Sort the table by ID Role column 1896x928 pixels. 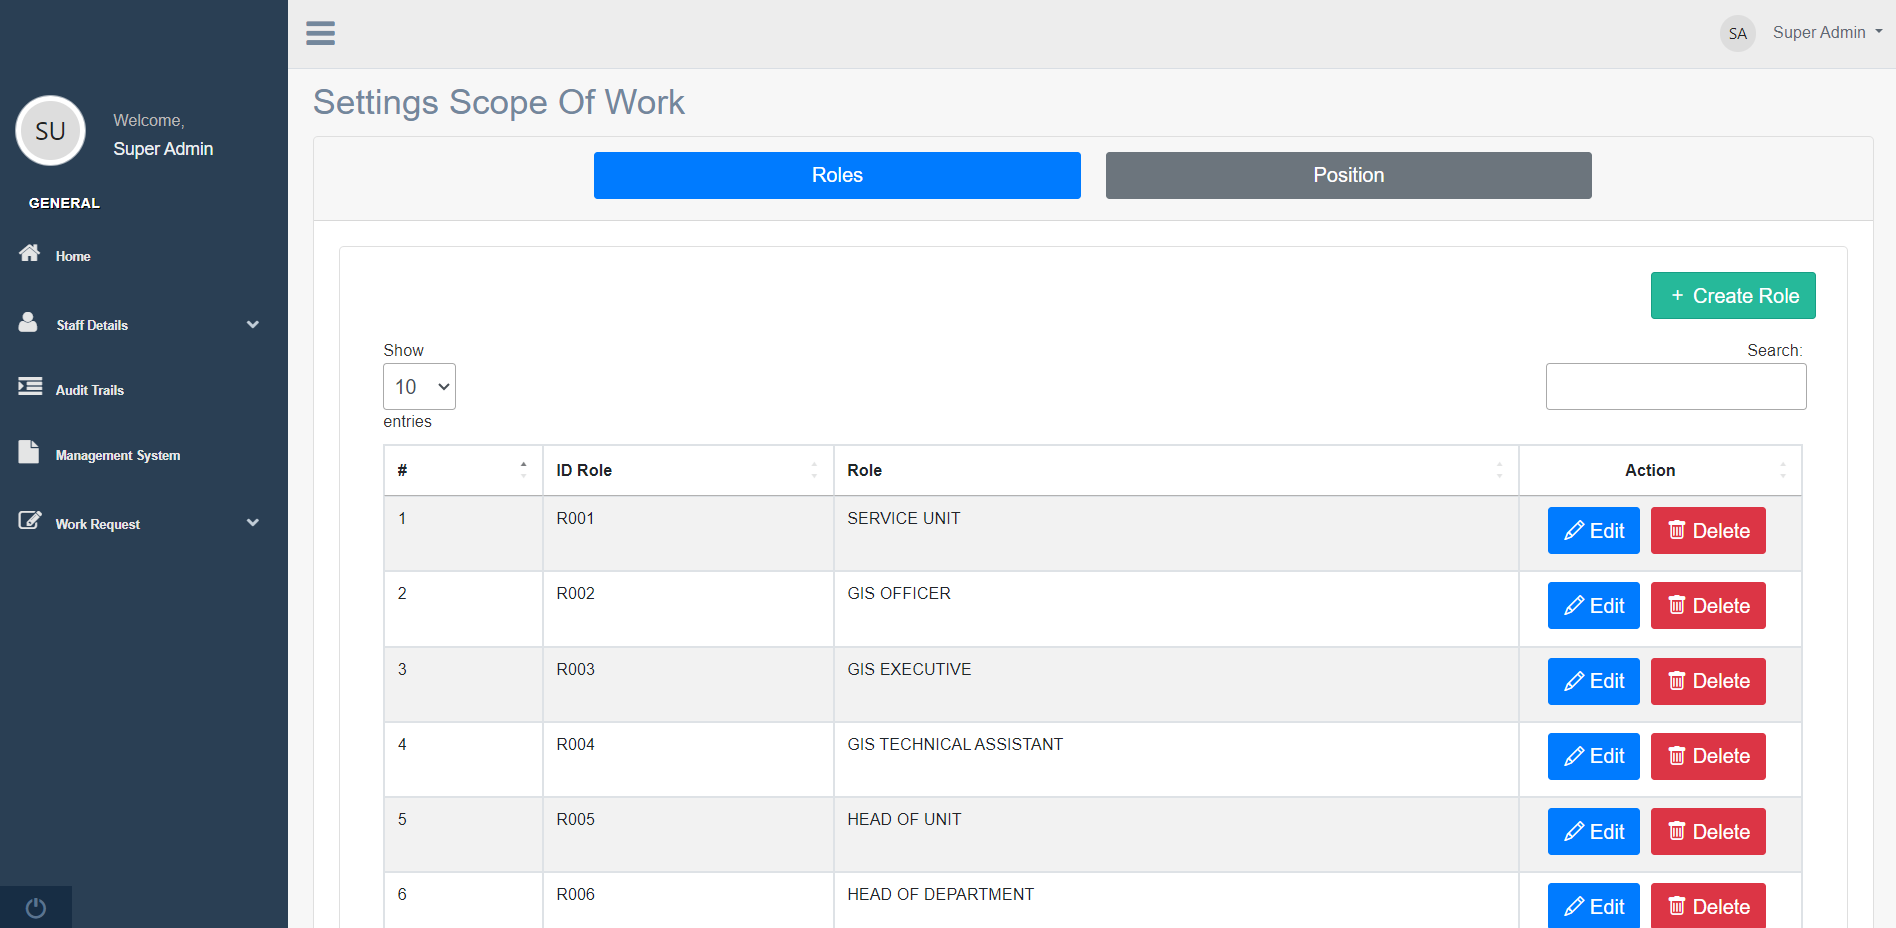pos(687,470)
